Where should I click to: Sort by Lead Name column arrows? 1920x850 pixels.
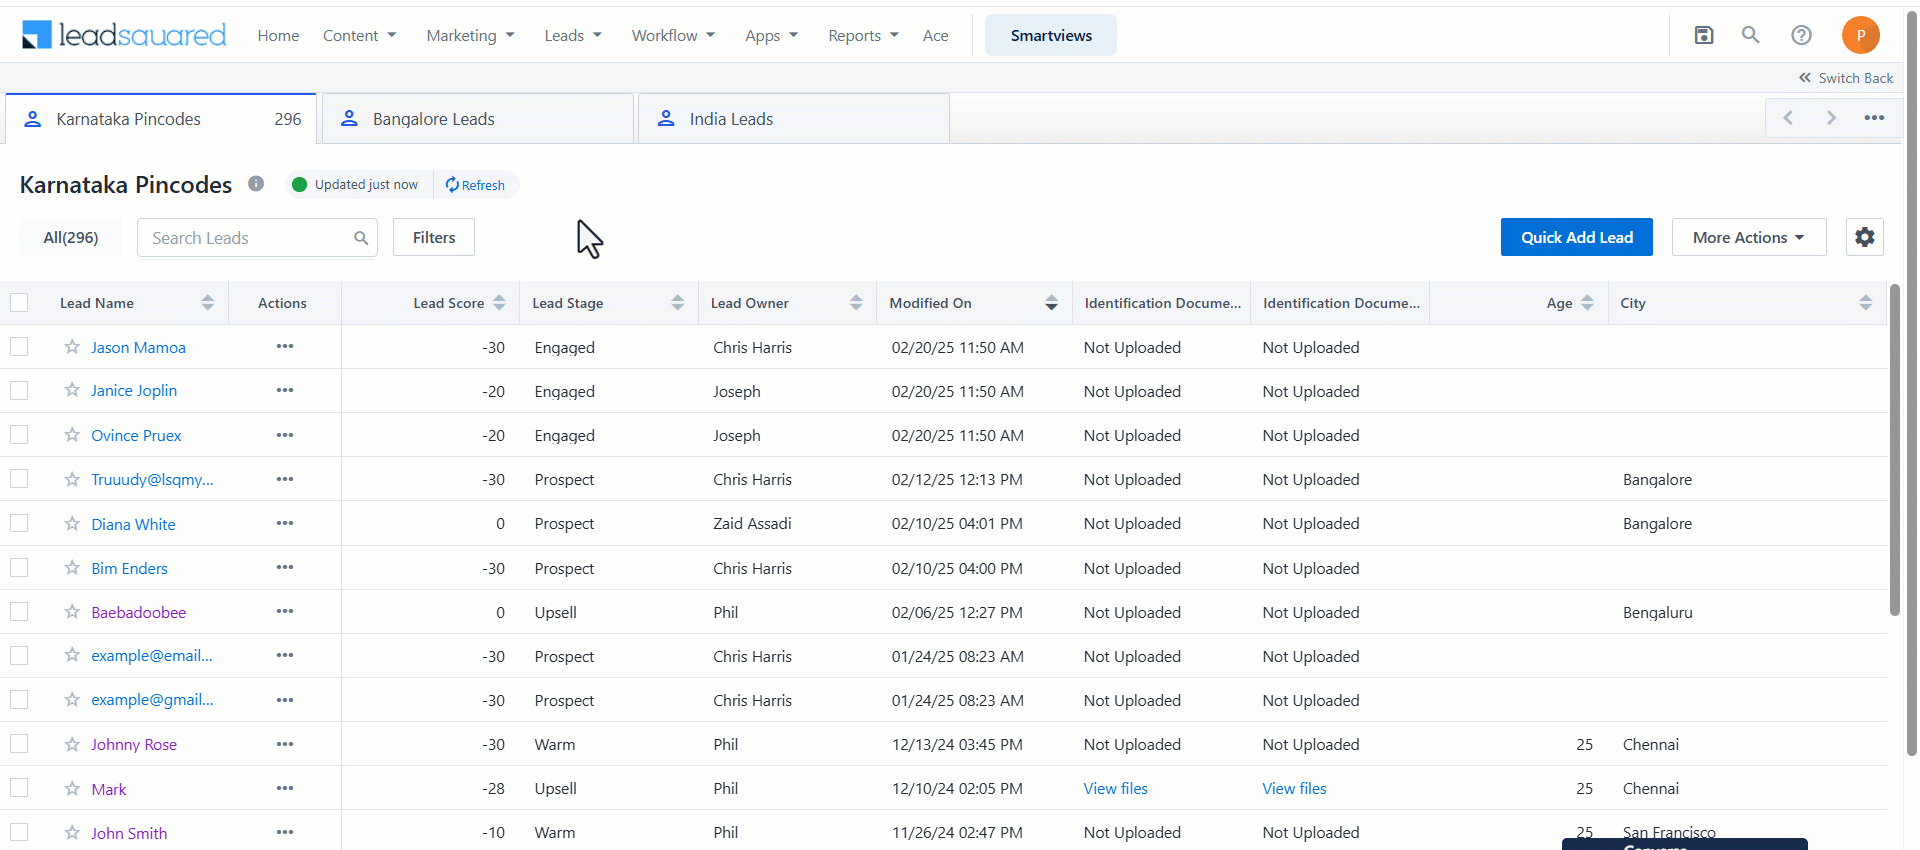click(x=207, y=303)
